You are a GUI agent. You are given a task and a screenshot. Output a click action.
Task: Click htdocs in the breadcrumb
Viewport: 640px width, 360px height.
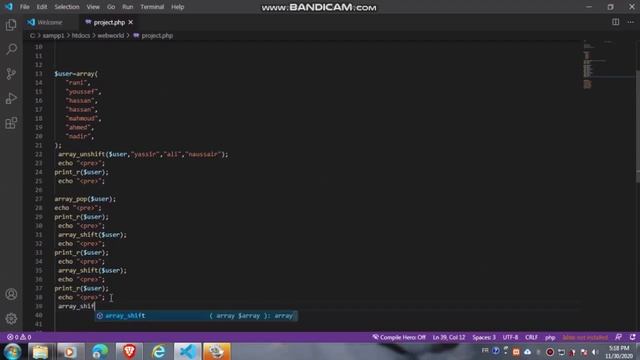point(81,36)
